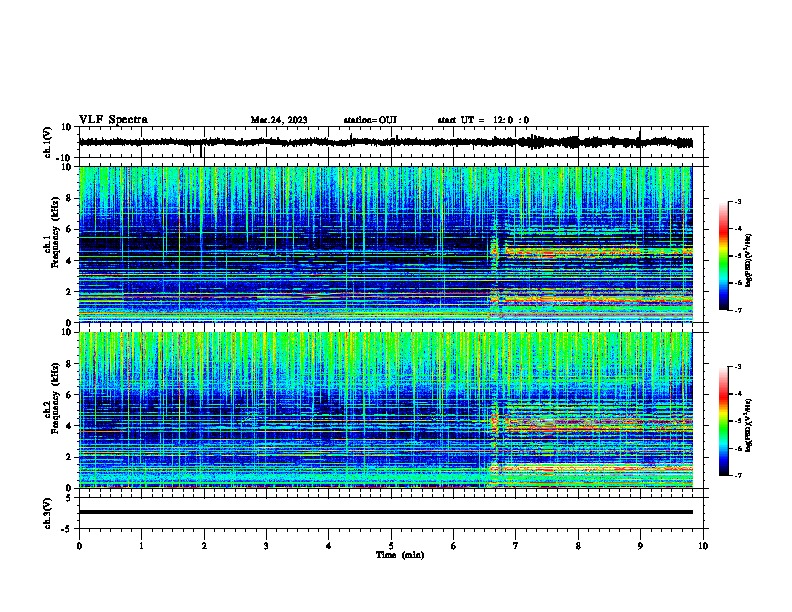Click the "6" kHz tick on ch.2 frequency axis

pos(70,395)
